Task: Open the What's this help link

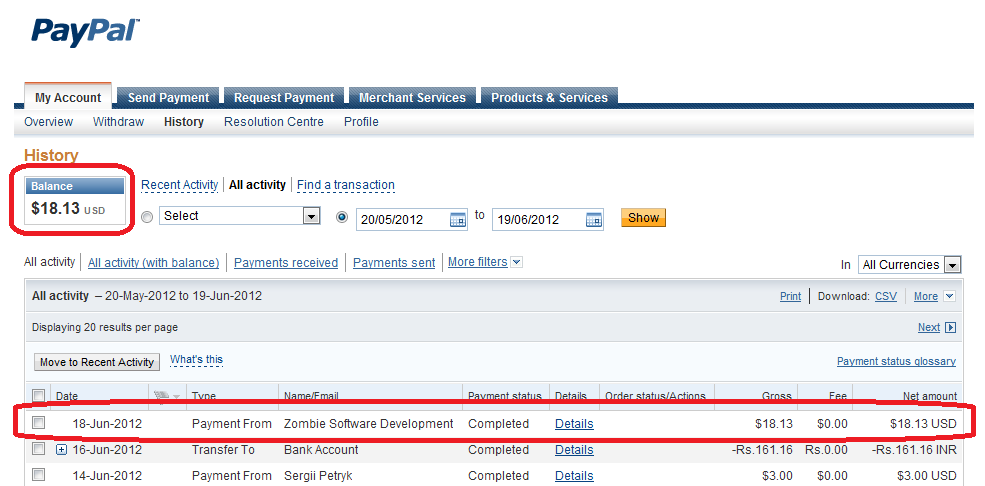Action: (196, 360)
